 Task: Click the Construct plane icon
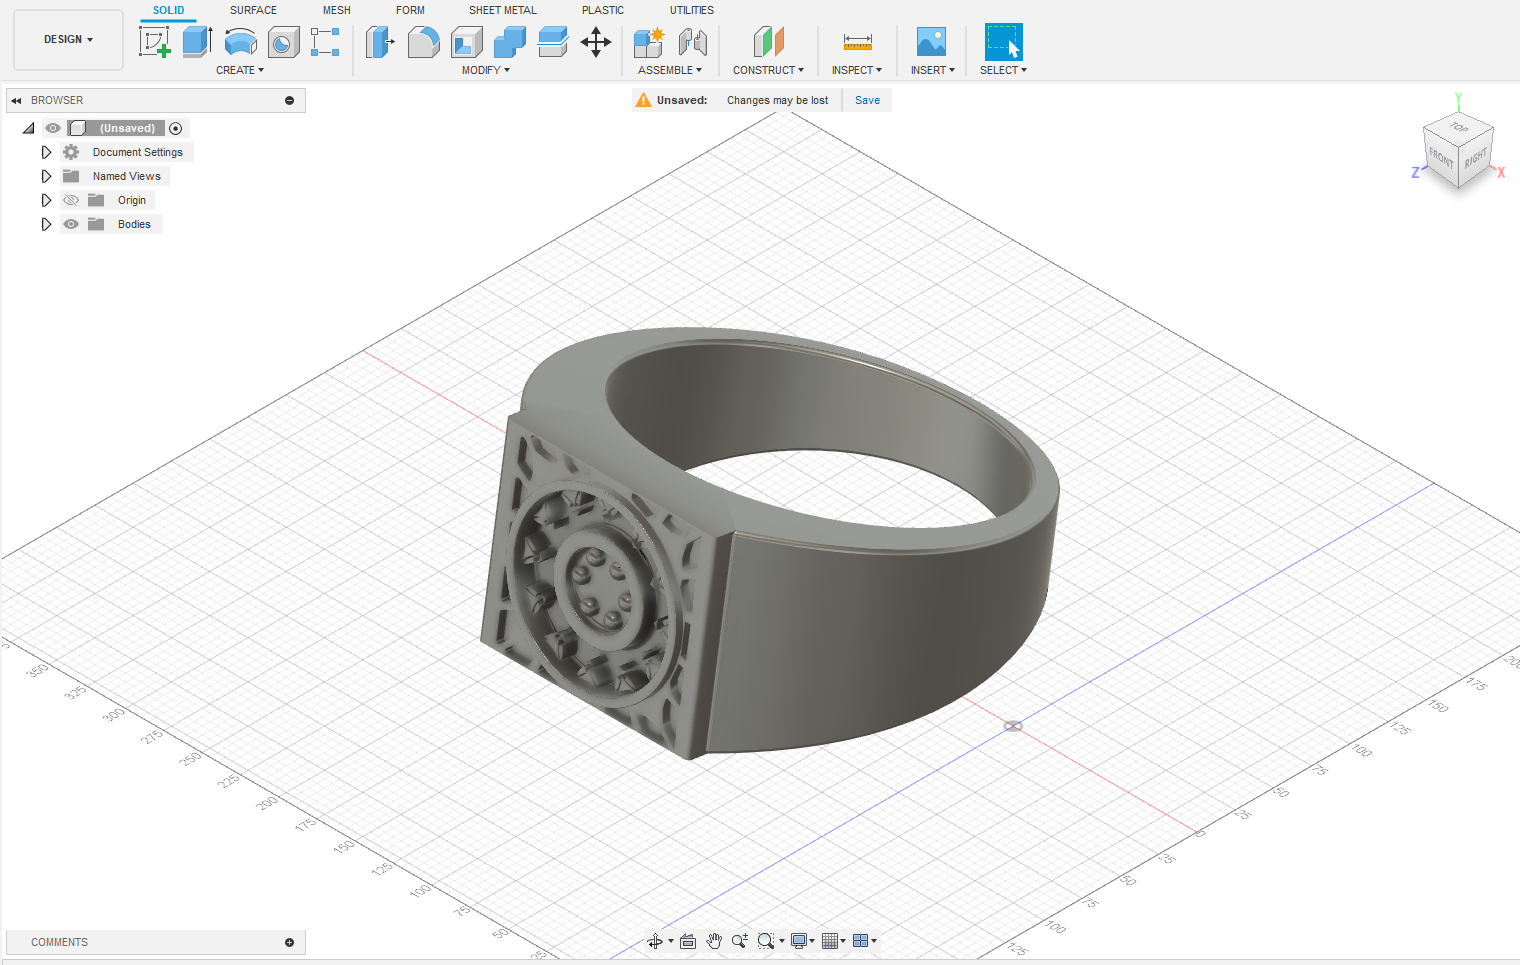pyautogui.click(x=768, y=42)
